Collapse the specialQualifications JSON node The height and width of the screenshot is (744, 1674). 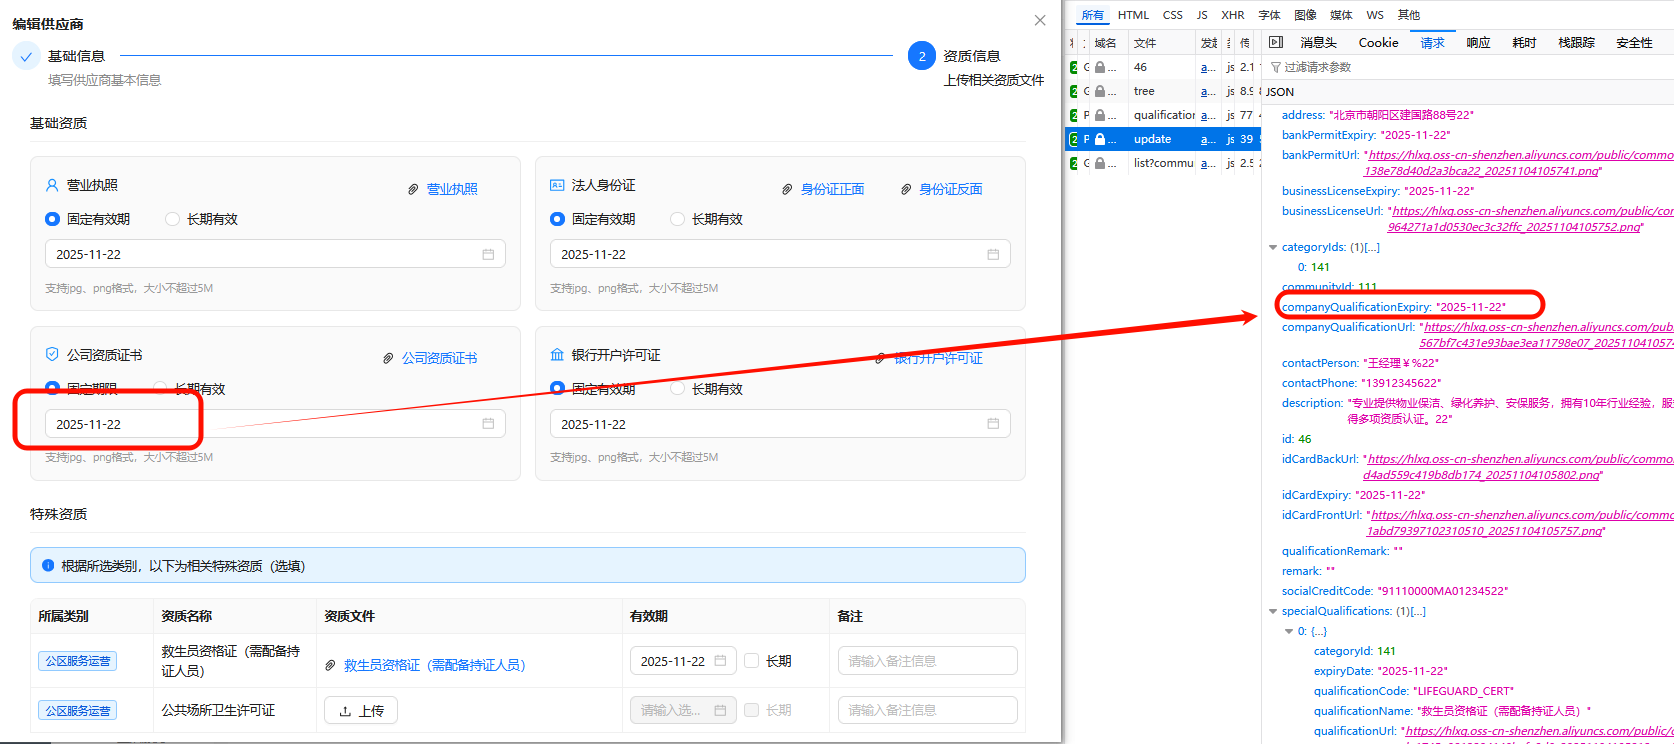[x=1273, y=611]
